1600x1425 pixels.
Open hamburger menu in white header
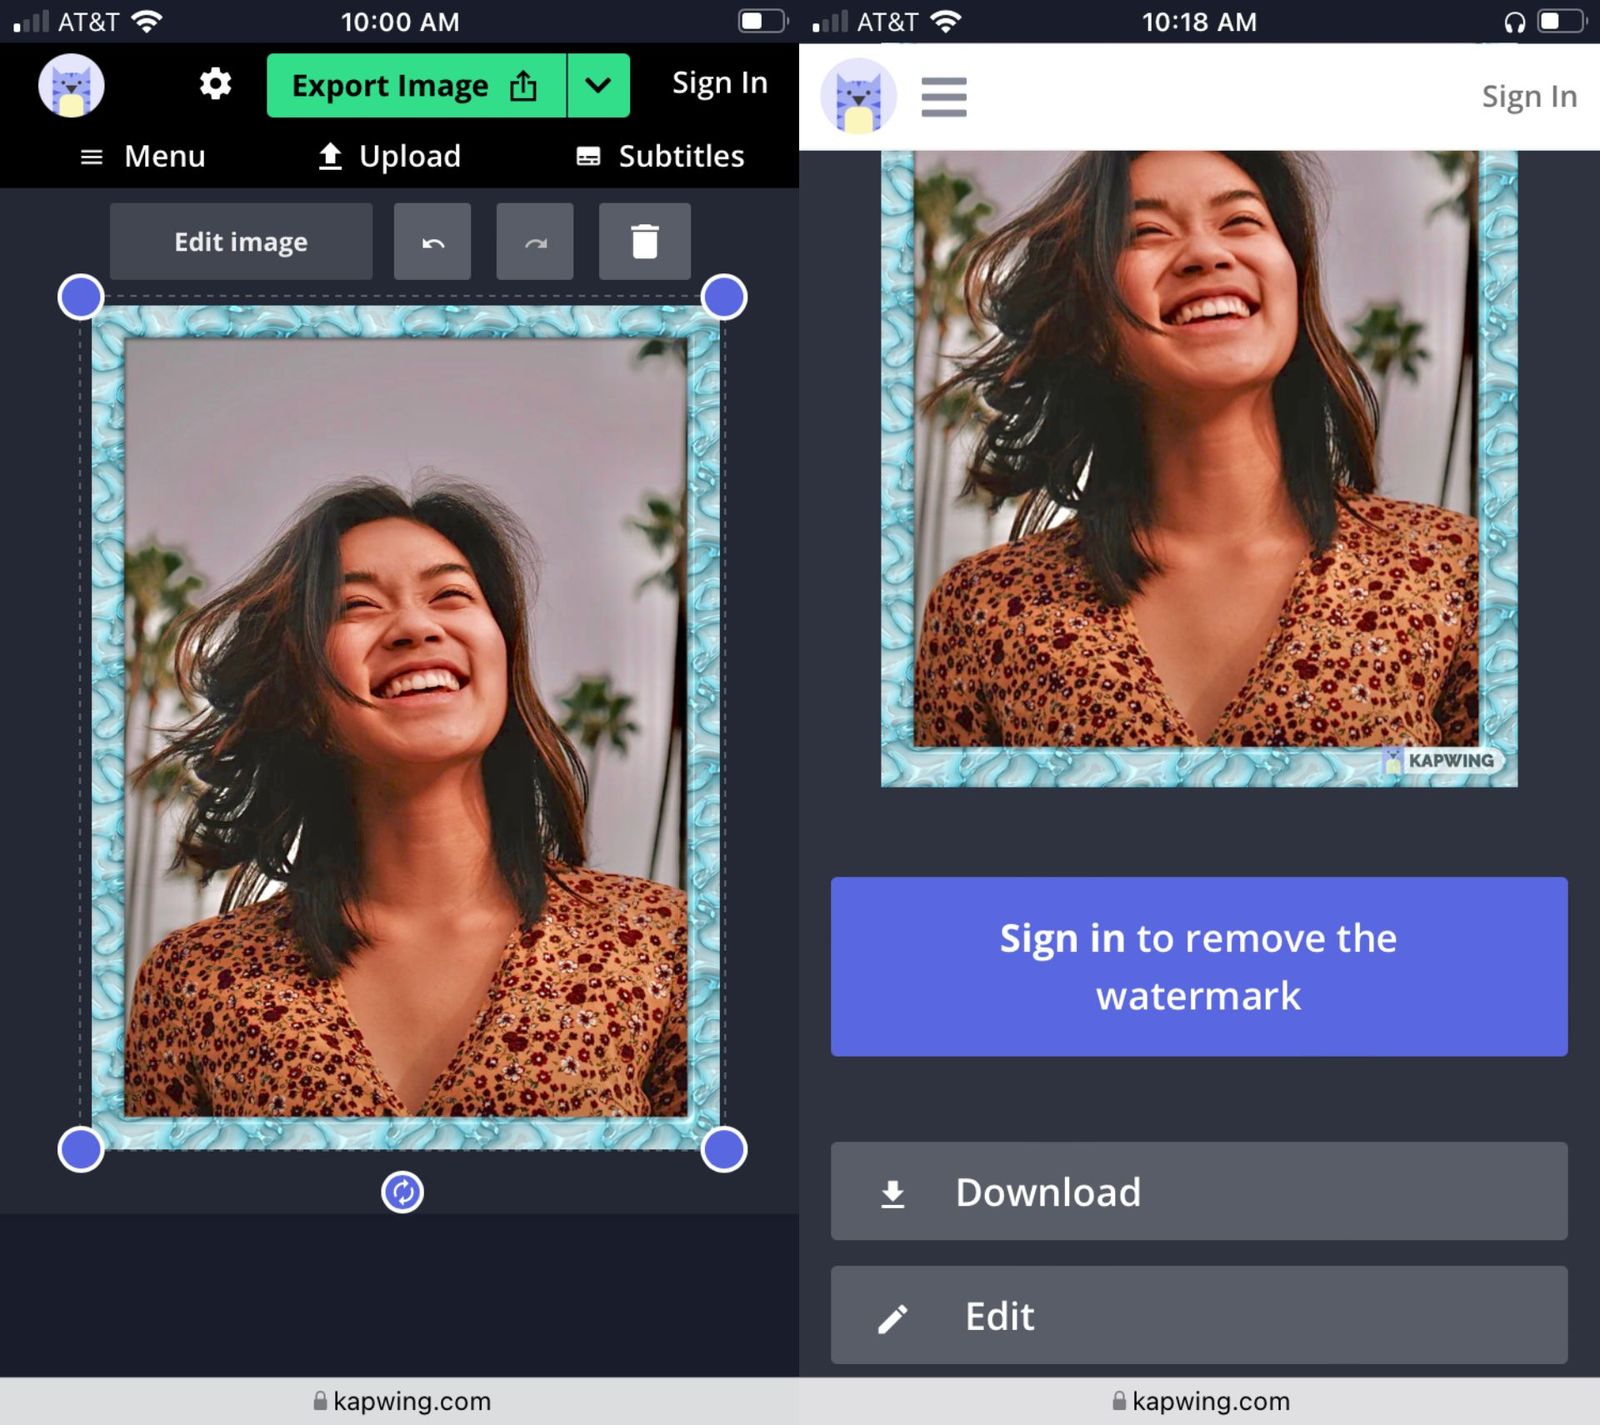click(x=943, y=97)
